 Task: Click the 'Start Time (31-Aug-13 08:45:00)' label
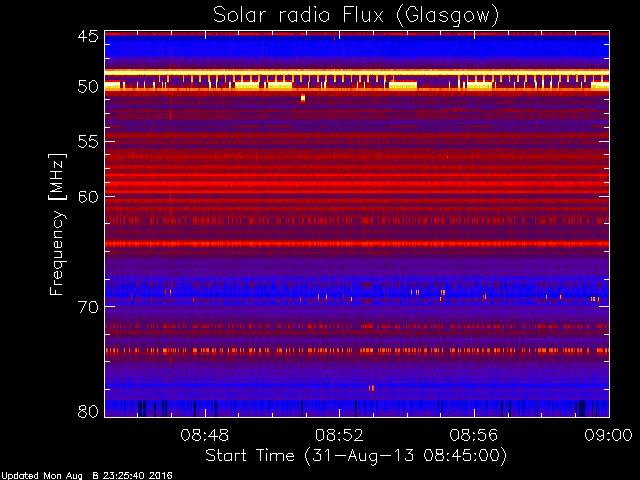[356, 456]
